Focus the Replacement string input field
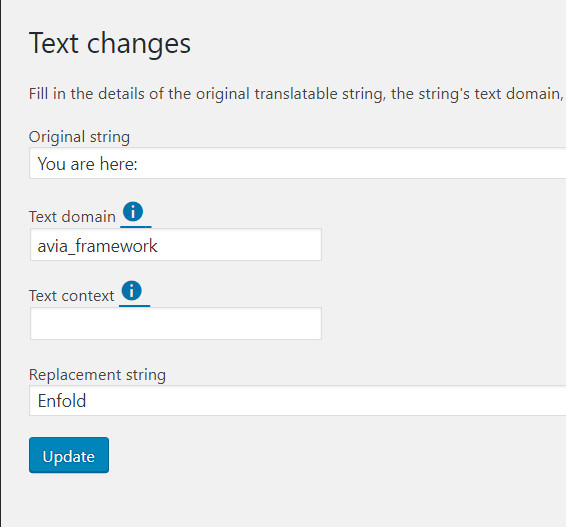566x527 pixels. [x=297, y=401]
